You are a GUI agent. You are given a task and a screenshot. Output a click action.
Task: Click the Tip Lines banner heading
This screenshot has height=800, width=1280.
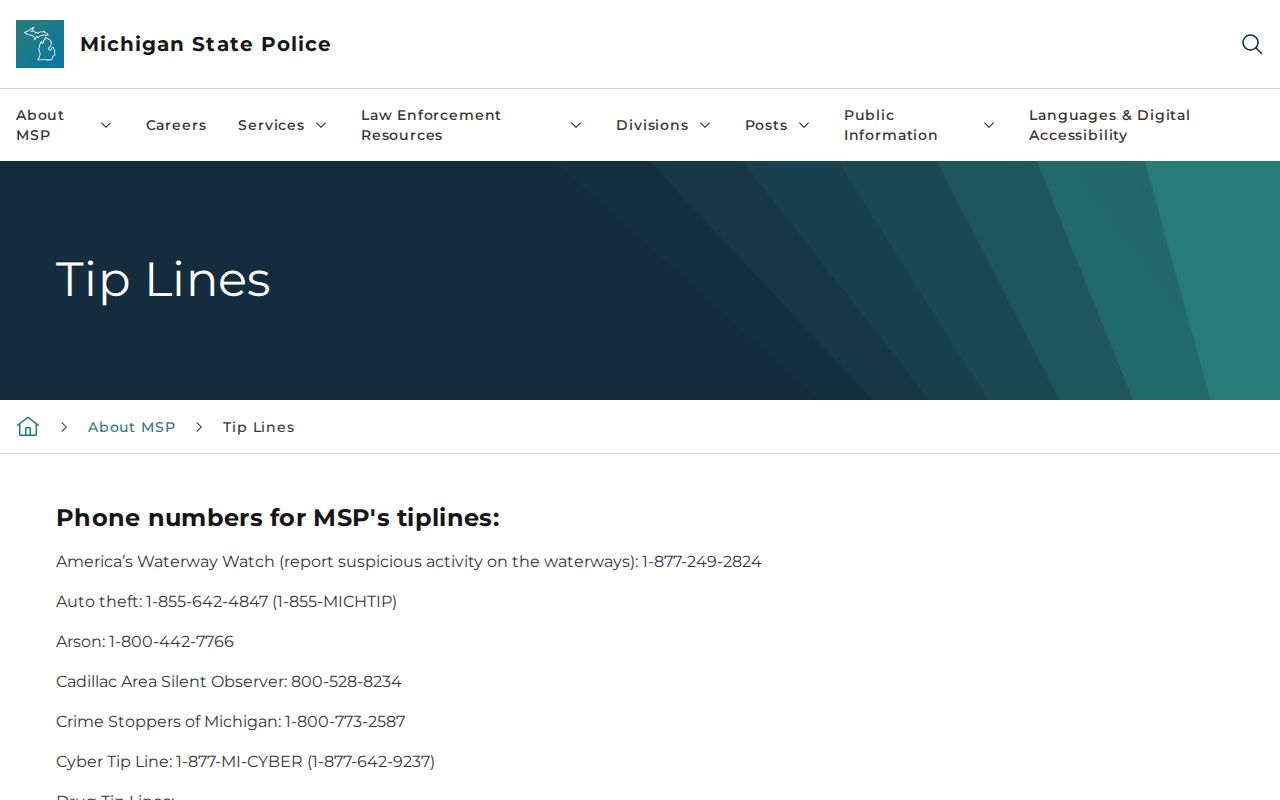click(x=163, y=280)
